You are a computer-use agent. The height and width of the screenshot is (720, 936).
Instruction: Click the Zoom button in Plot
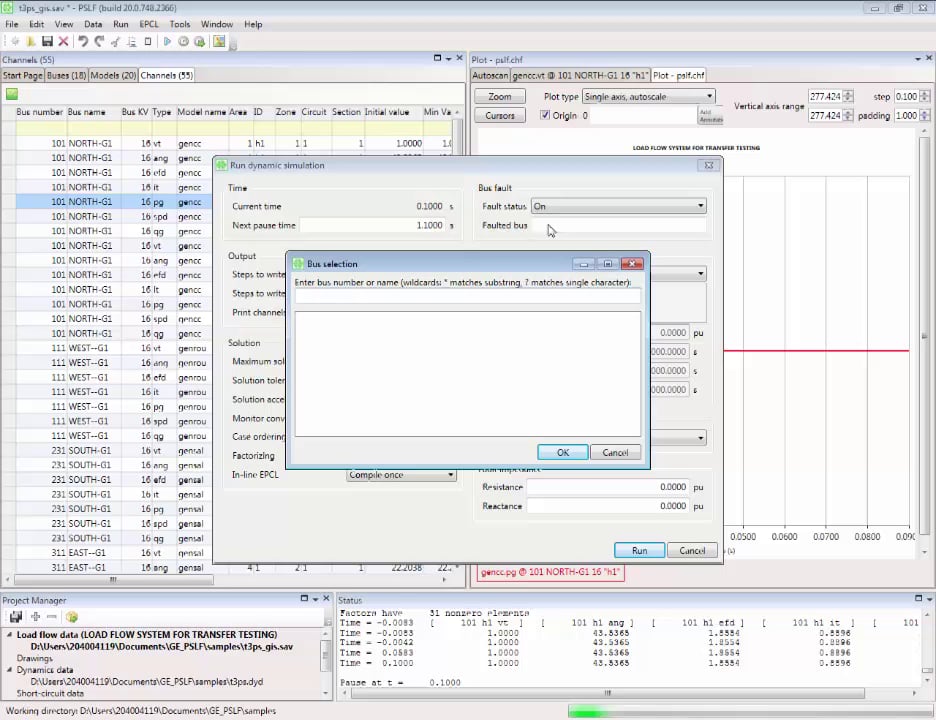pos(500,97)
